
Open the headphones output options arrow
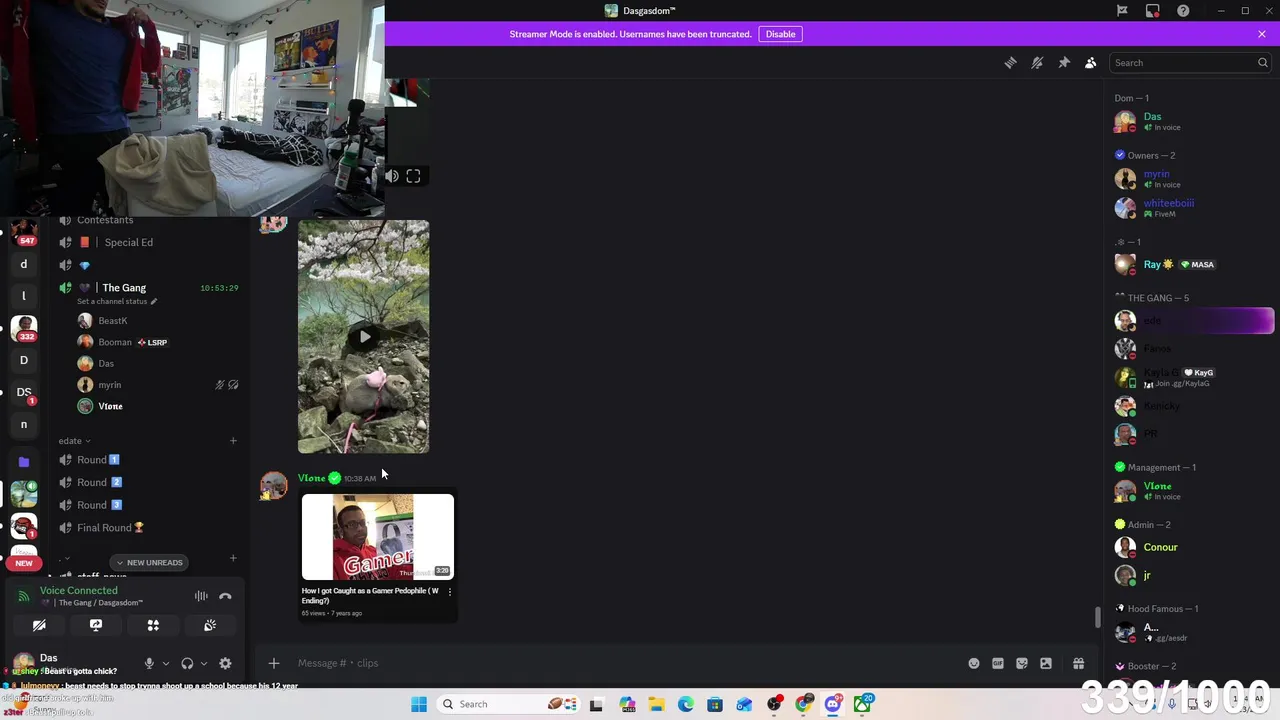[x=204, y=663]
